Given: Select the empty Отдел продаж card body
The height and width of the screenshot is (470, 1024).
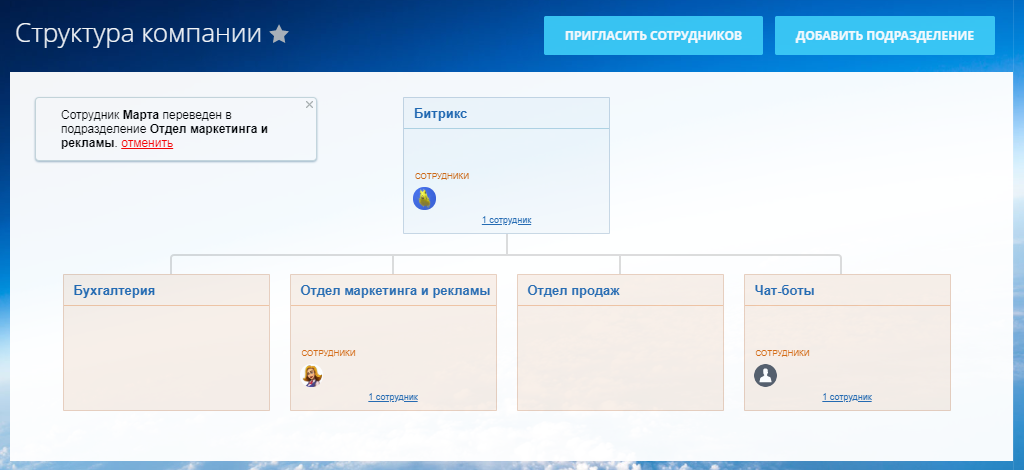Looking at the screenshot, I should tap(620, 358).
